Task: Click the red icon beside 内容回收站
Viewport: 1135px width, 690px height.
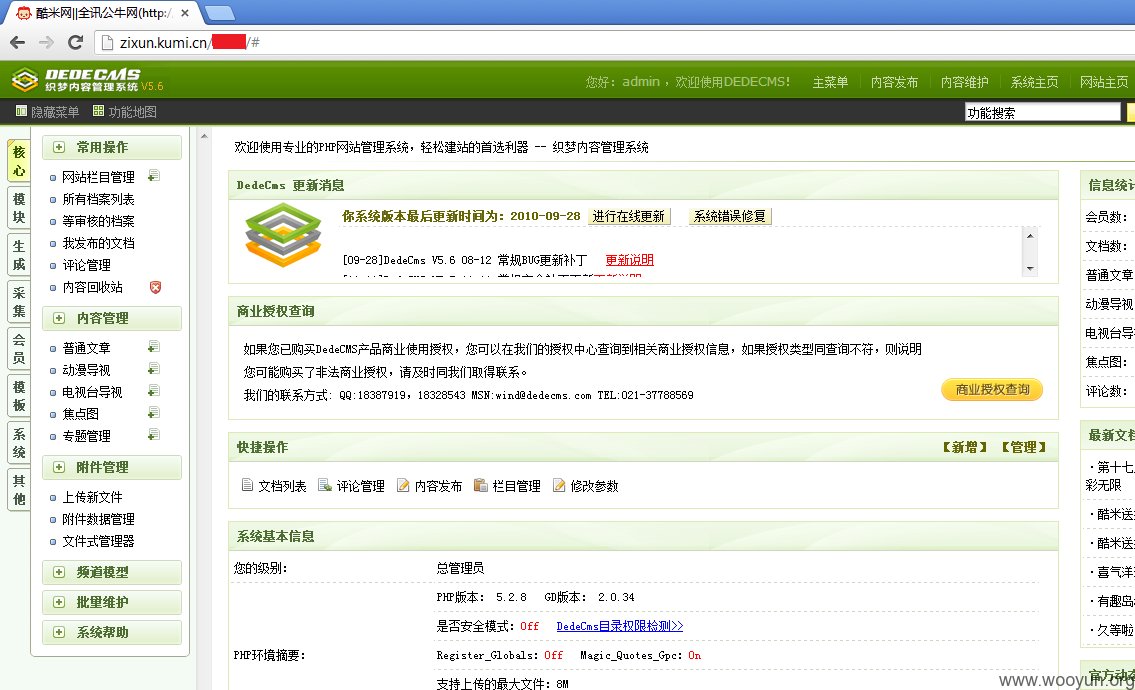Action: pos(155,287)
